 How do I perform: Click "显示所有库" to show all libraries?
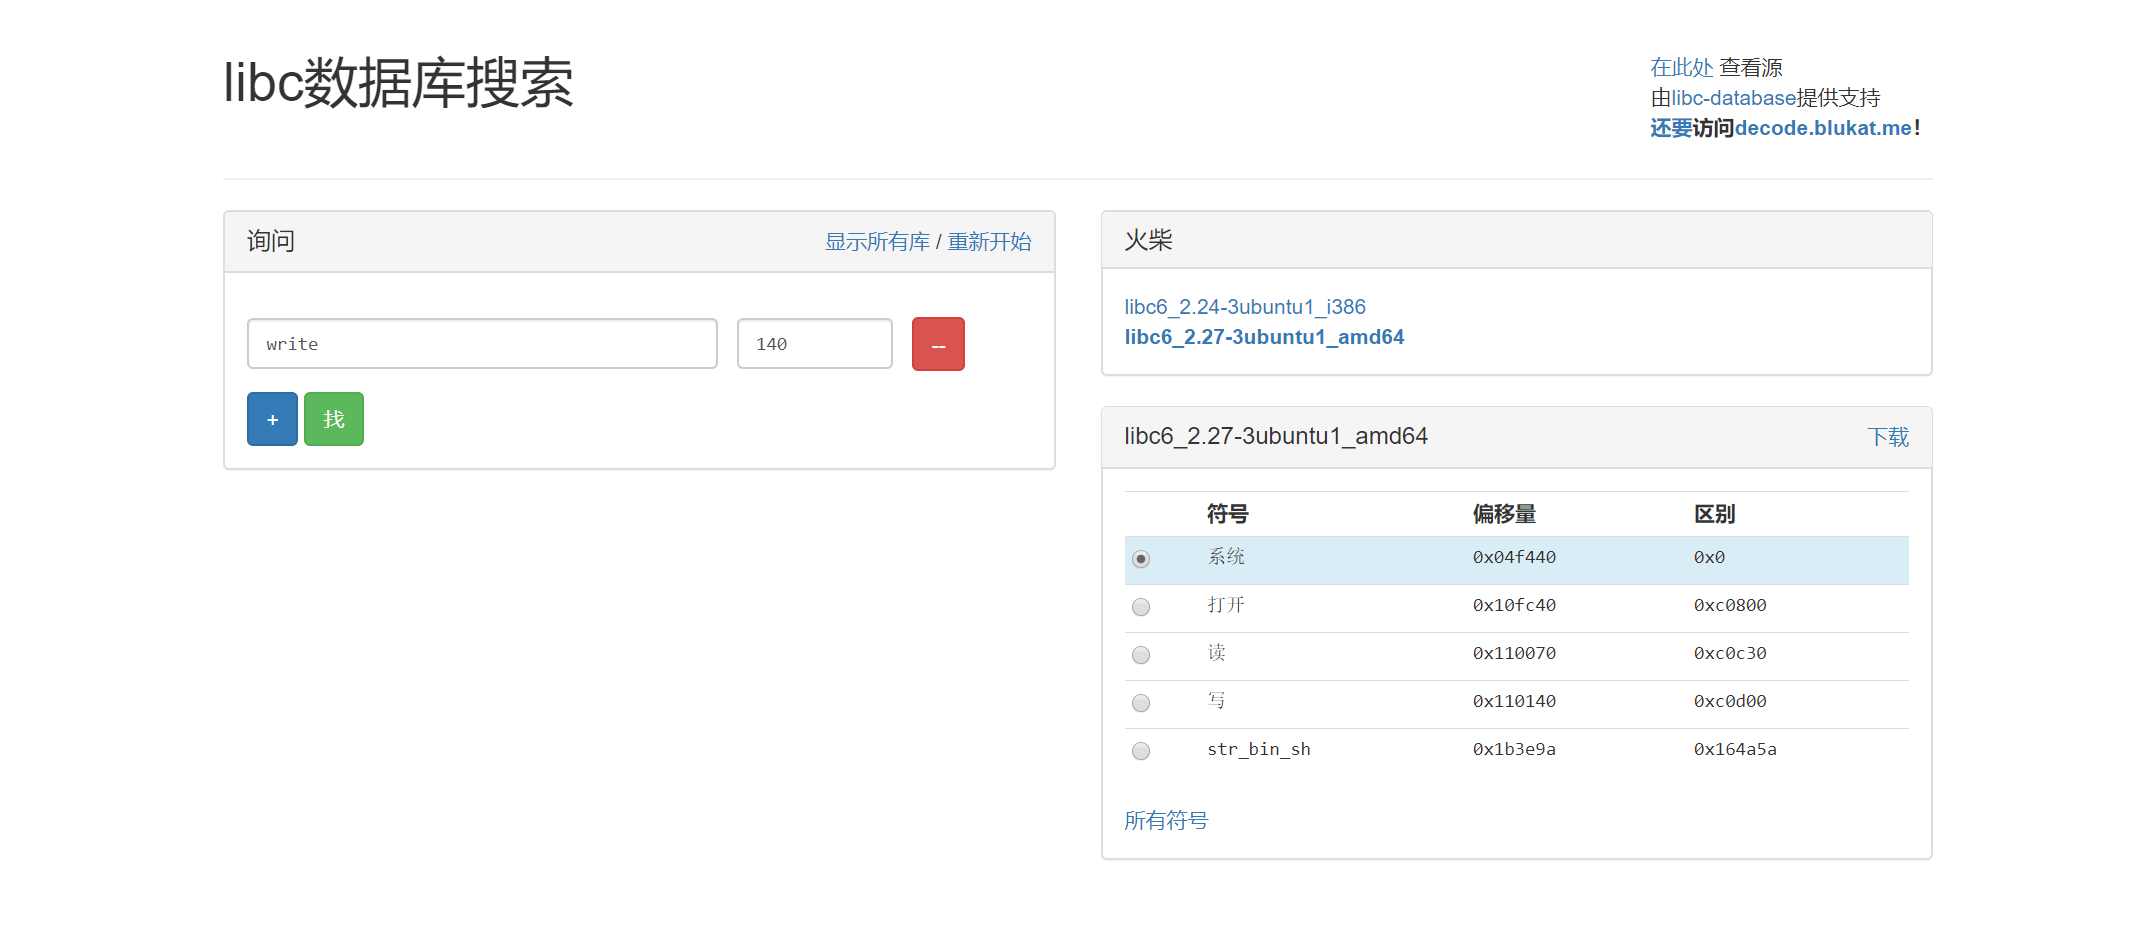[x=876, y=241]
